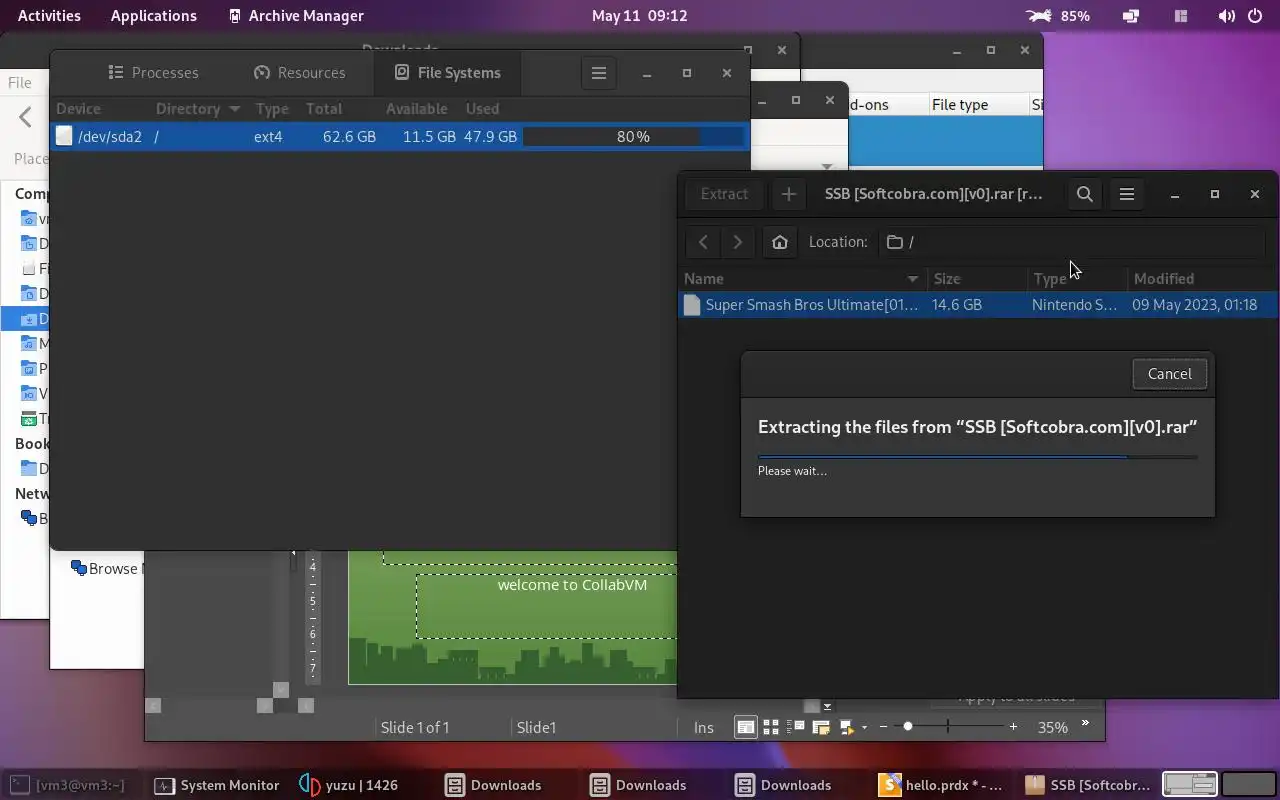
Task: Open the System Monitor hamburger menu
Action: click(x=599, y=73)
